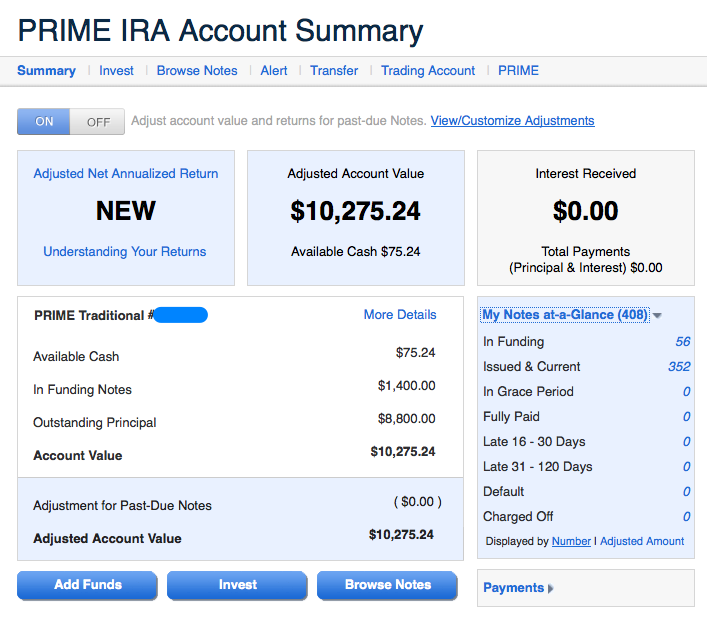Open More Details for PRIME Traditional

click(x=400, y=315)
